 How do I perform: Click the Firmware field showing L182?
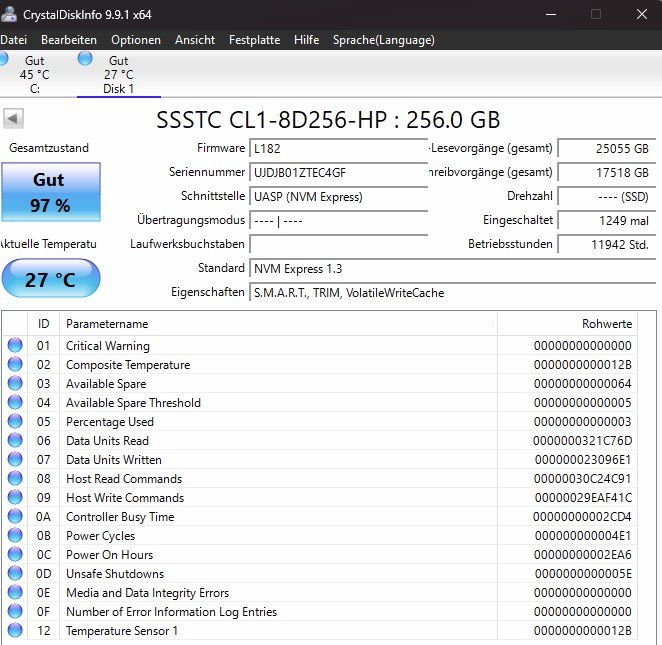(x=339, y=149)
